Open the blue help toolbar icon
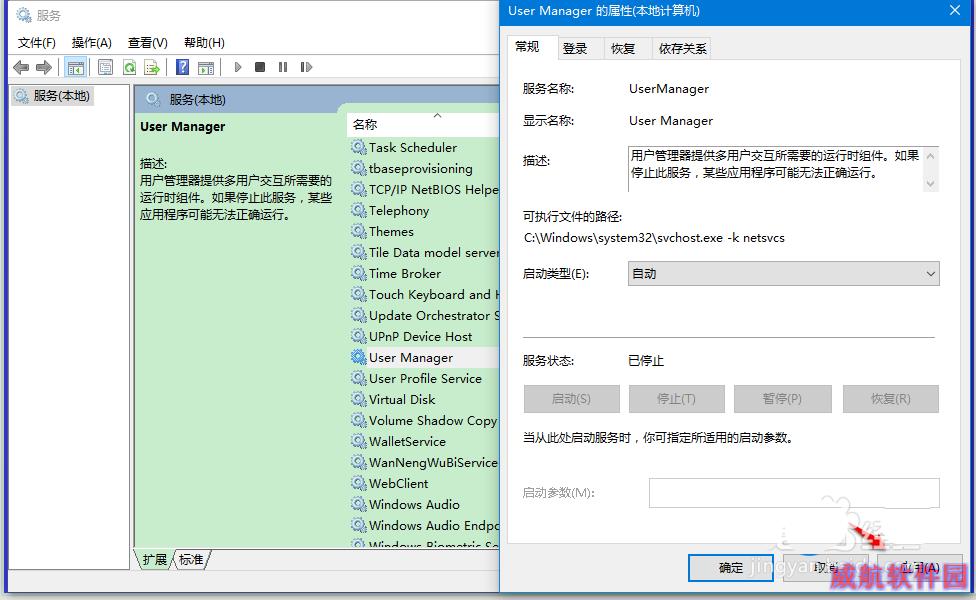Viewport: 976px width, 600px height. [x=182, y=67]
